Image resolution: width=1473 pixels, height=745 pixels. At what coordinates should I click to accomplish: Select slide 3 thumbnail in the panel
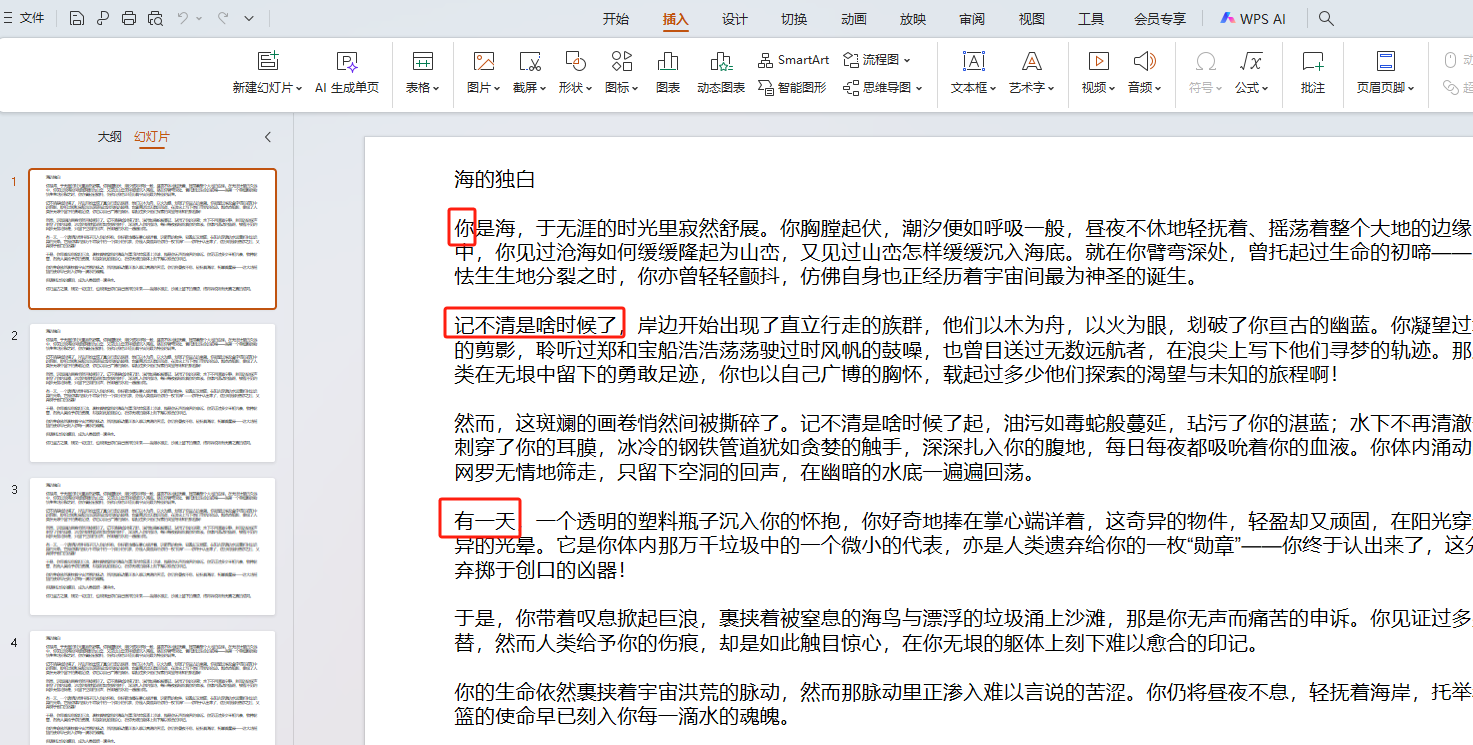pos(152,545)
